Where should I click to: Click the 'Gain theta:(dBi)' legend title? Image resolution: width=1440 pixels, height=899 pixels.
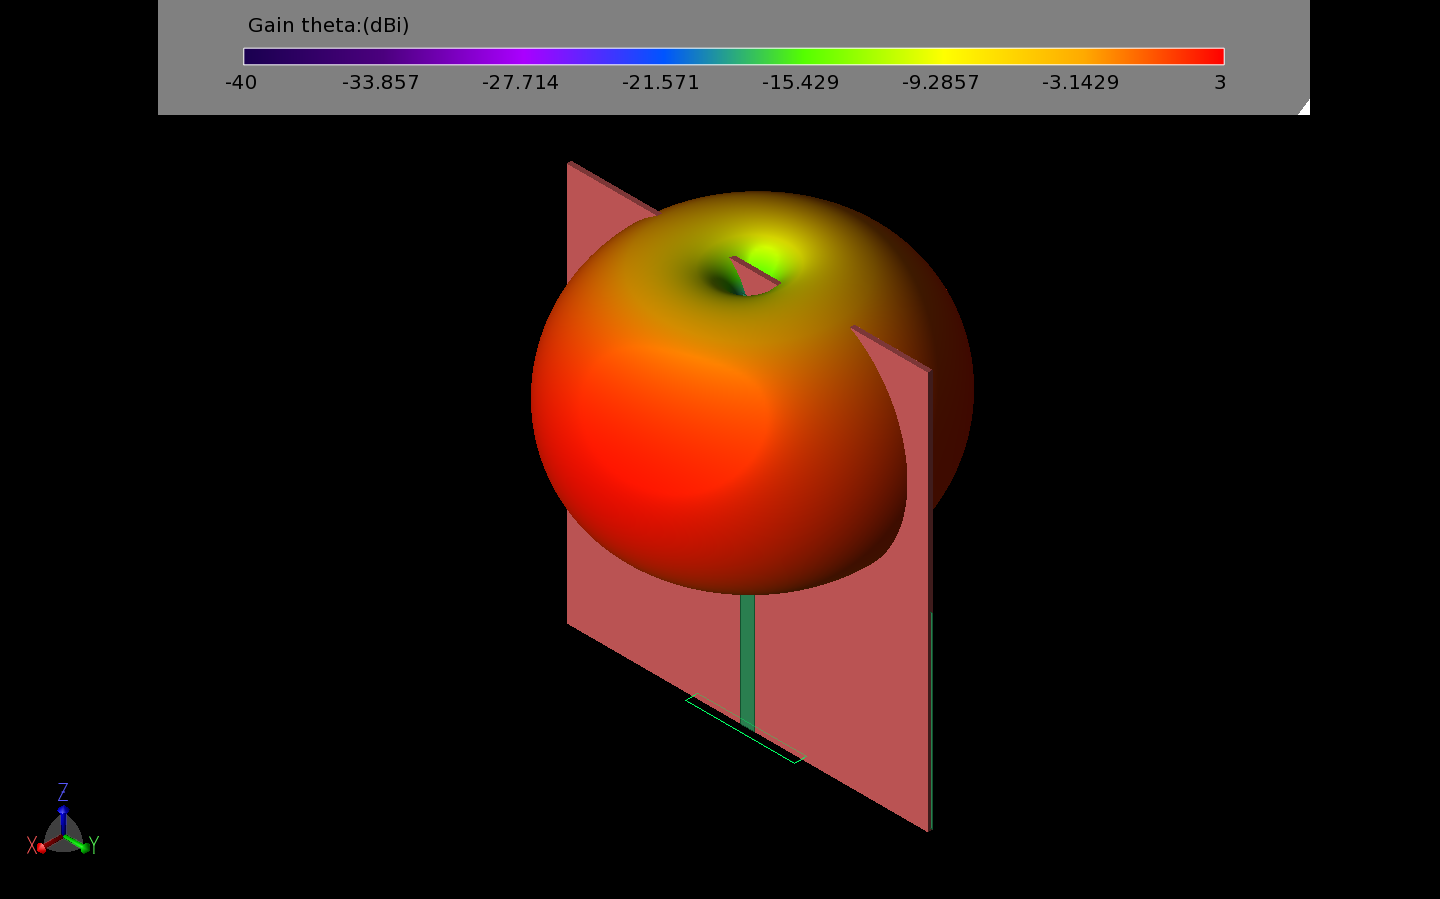point(328,25)
